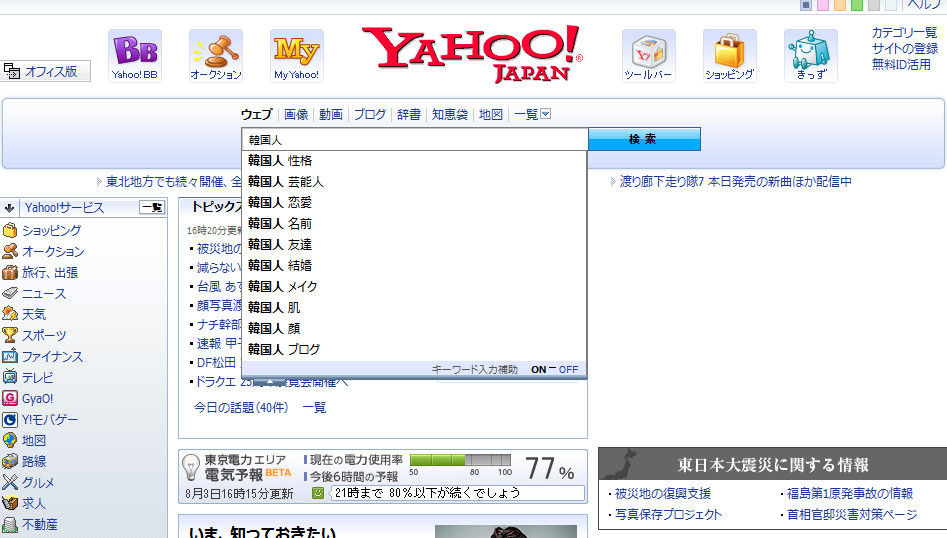Click the ファイナンス chart icon
Screen dimensions: 947x538
pos(10,356)
